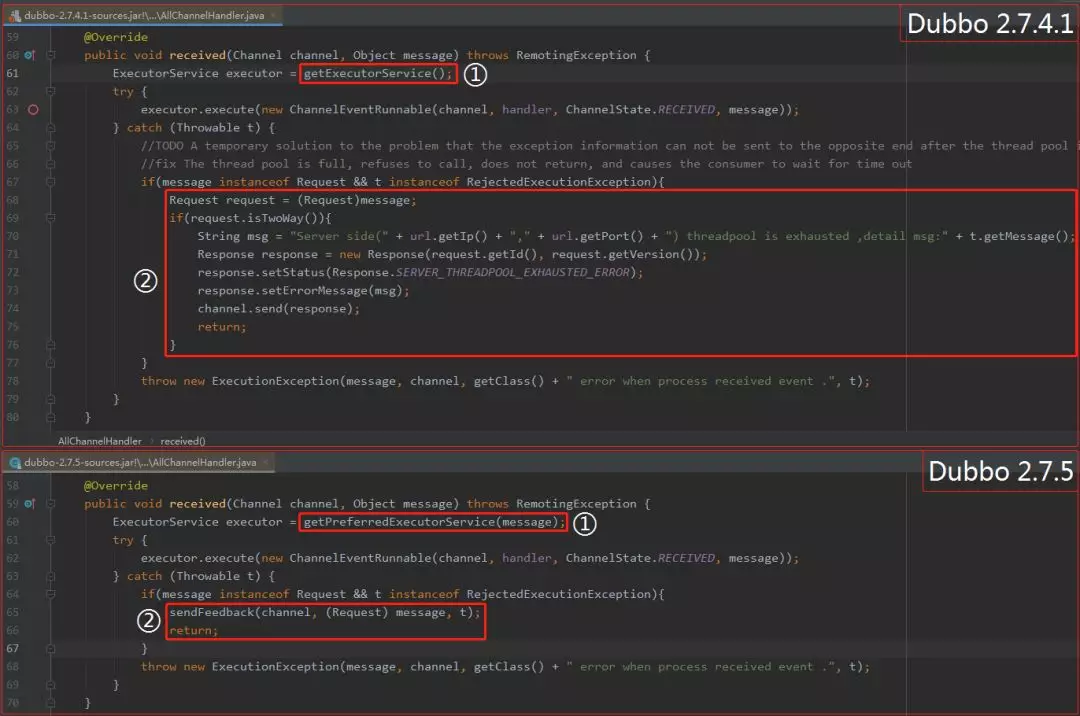Click class file icon on dubbo-2.7.5 tab

14,463
